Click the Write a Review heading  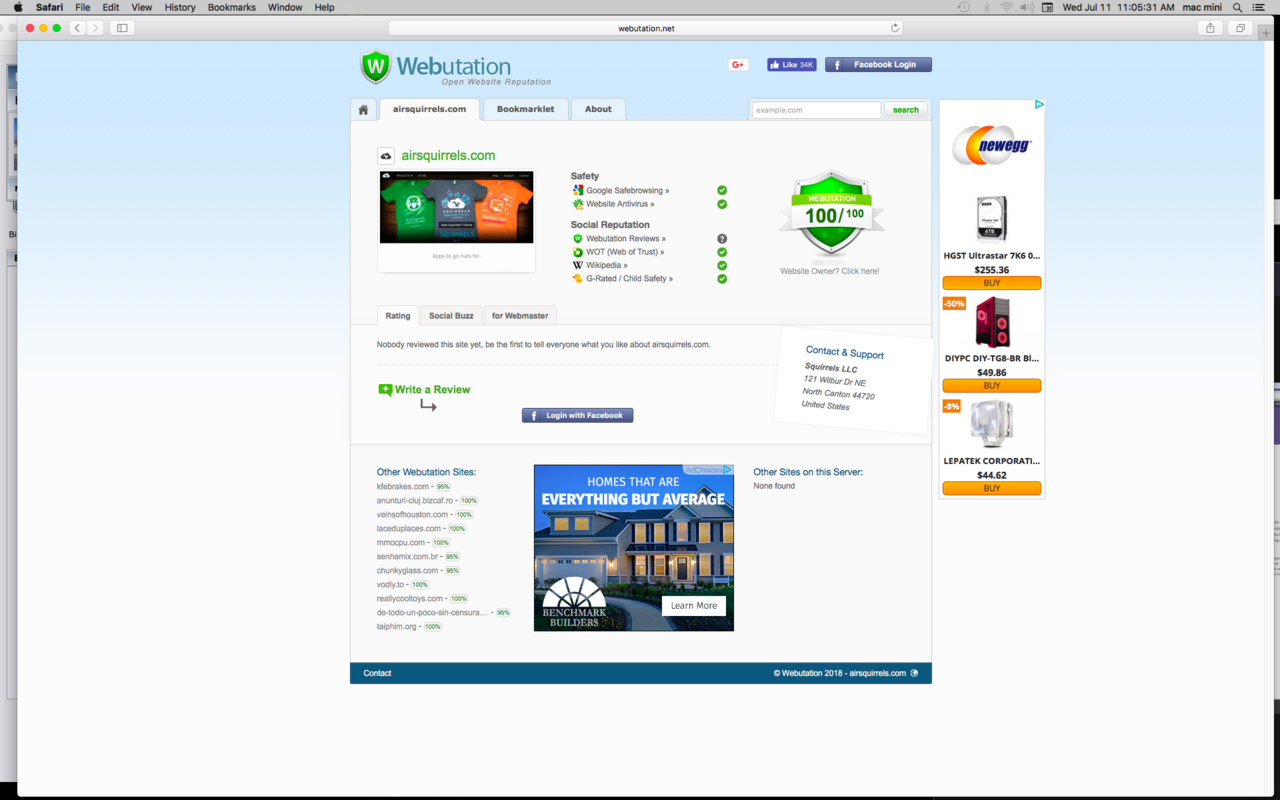click(x=432, y=390)
